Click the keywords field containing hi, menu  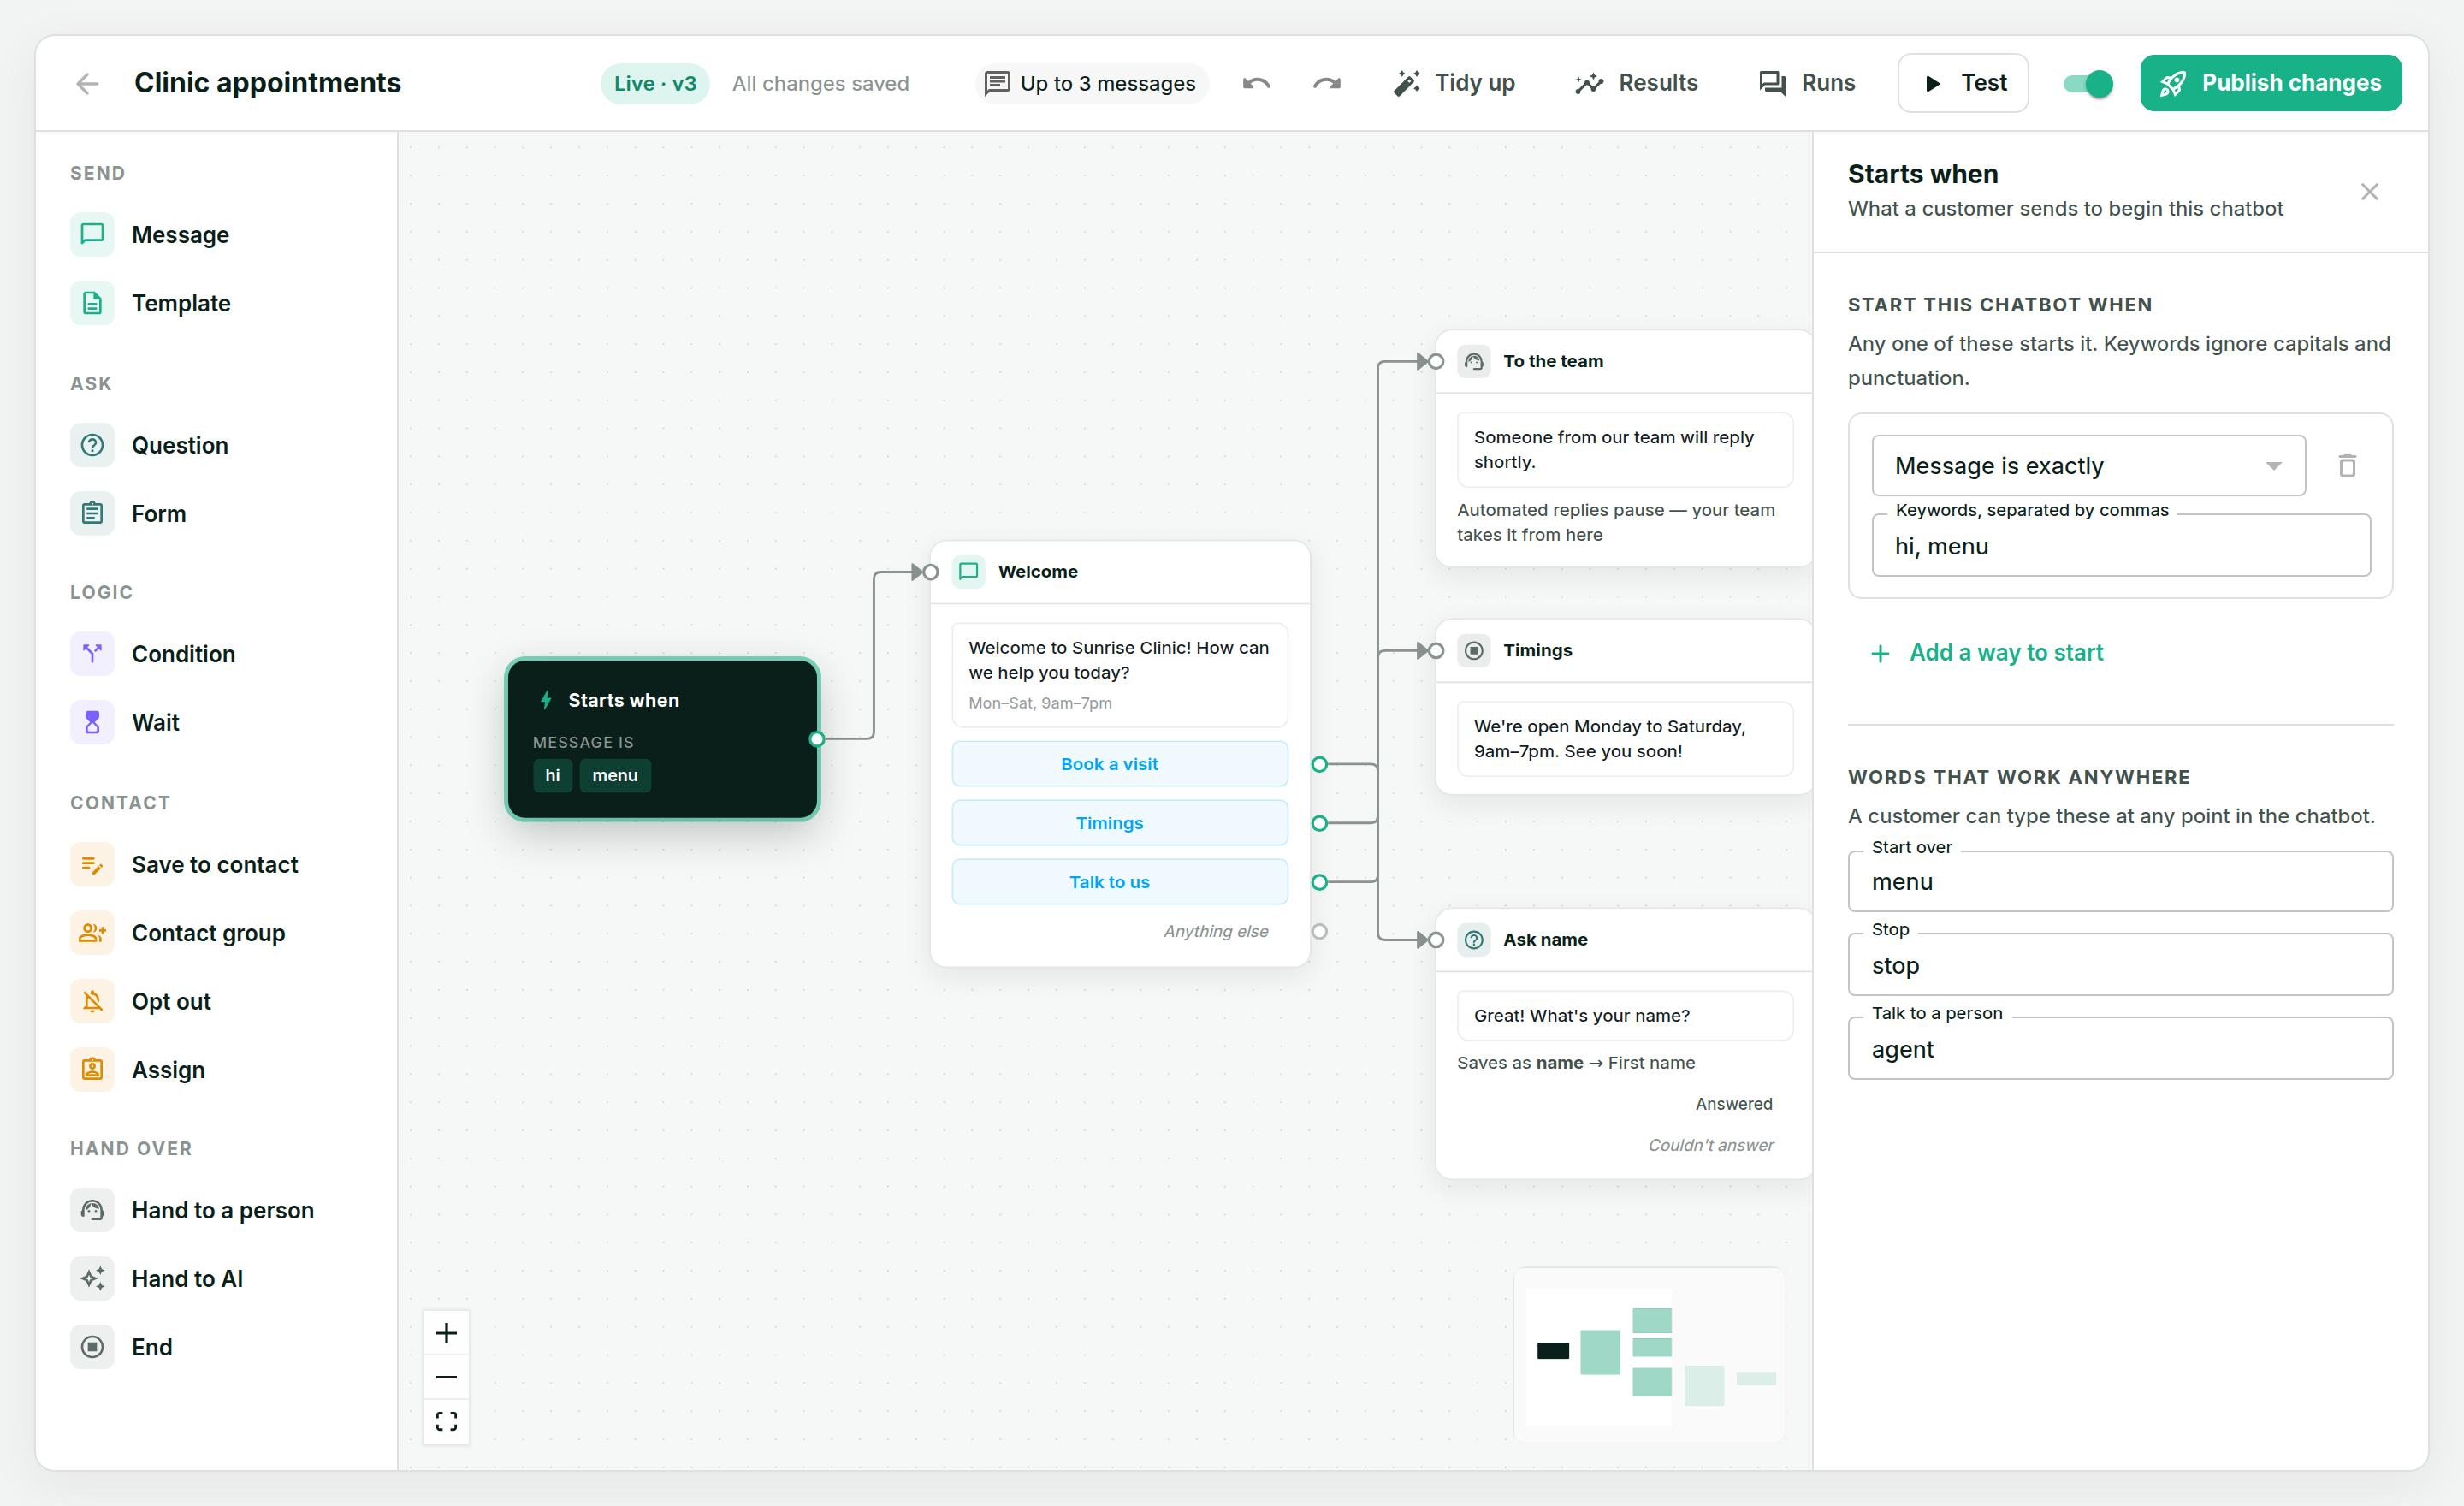2120,546
